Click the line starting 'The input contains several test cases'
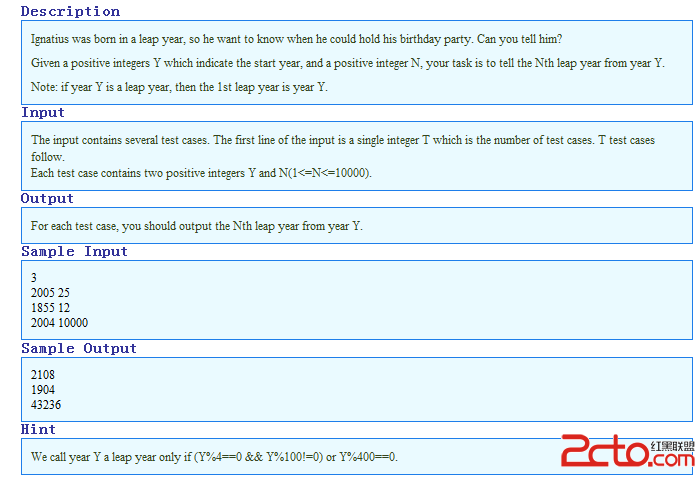Viewport: 698px width, 477px height. pyautogui.click(x=343, y=140)
